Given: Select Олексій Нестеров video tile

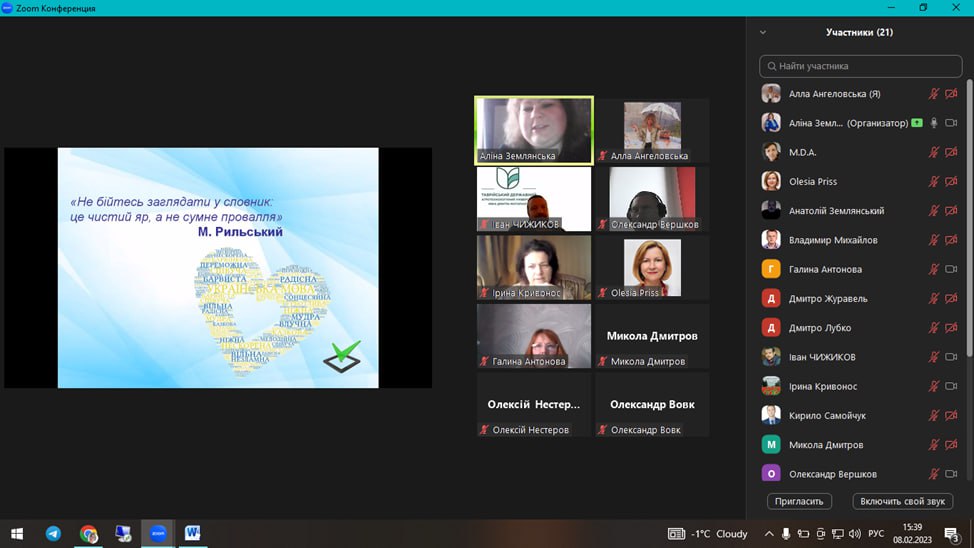Looking at the screenshot, I should [x=534, y=404].
